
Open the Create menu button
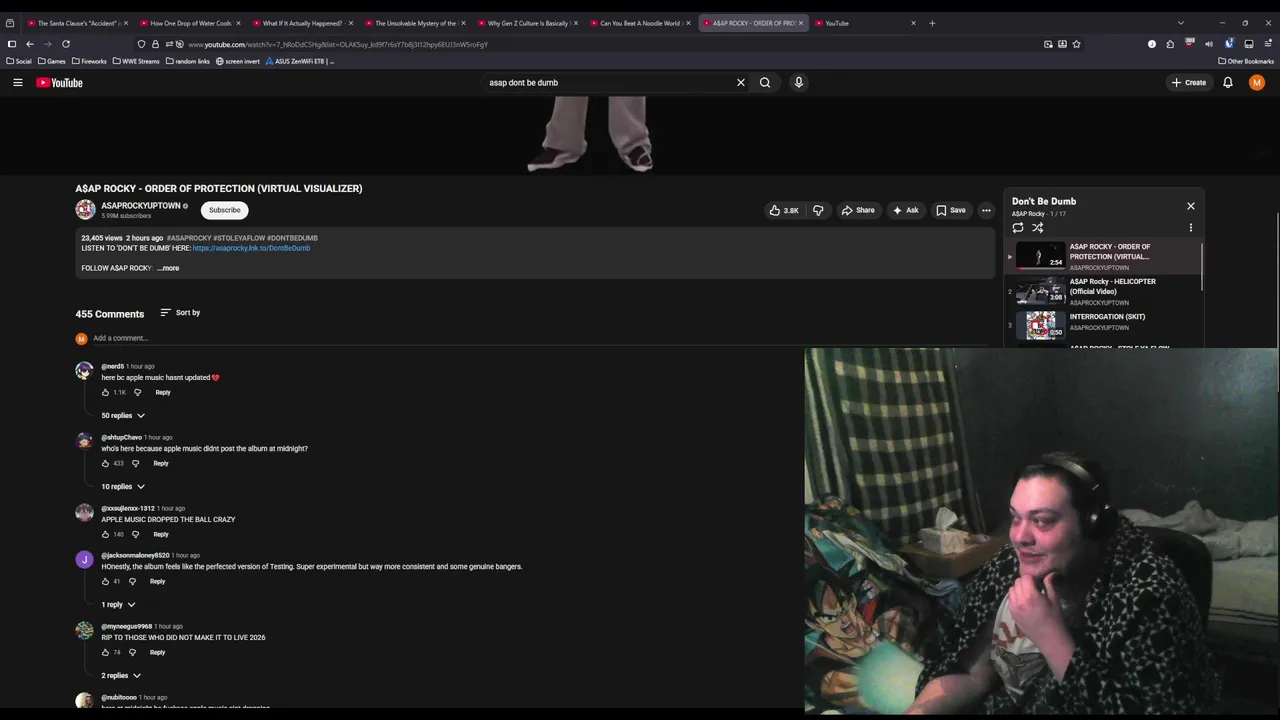pos(1189,83)
